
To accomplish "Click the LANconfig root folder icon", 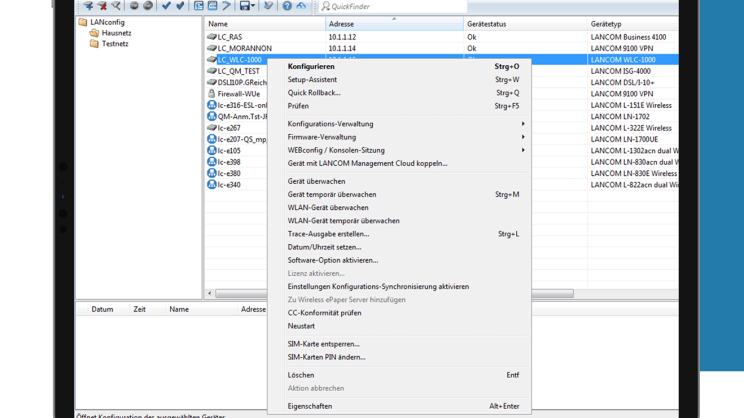I will coord(83,22).
